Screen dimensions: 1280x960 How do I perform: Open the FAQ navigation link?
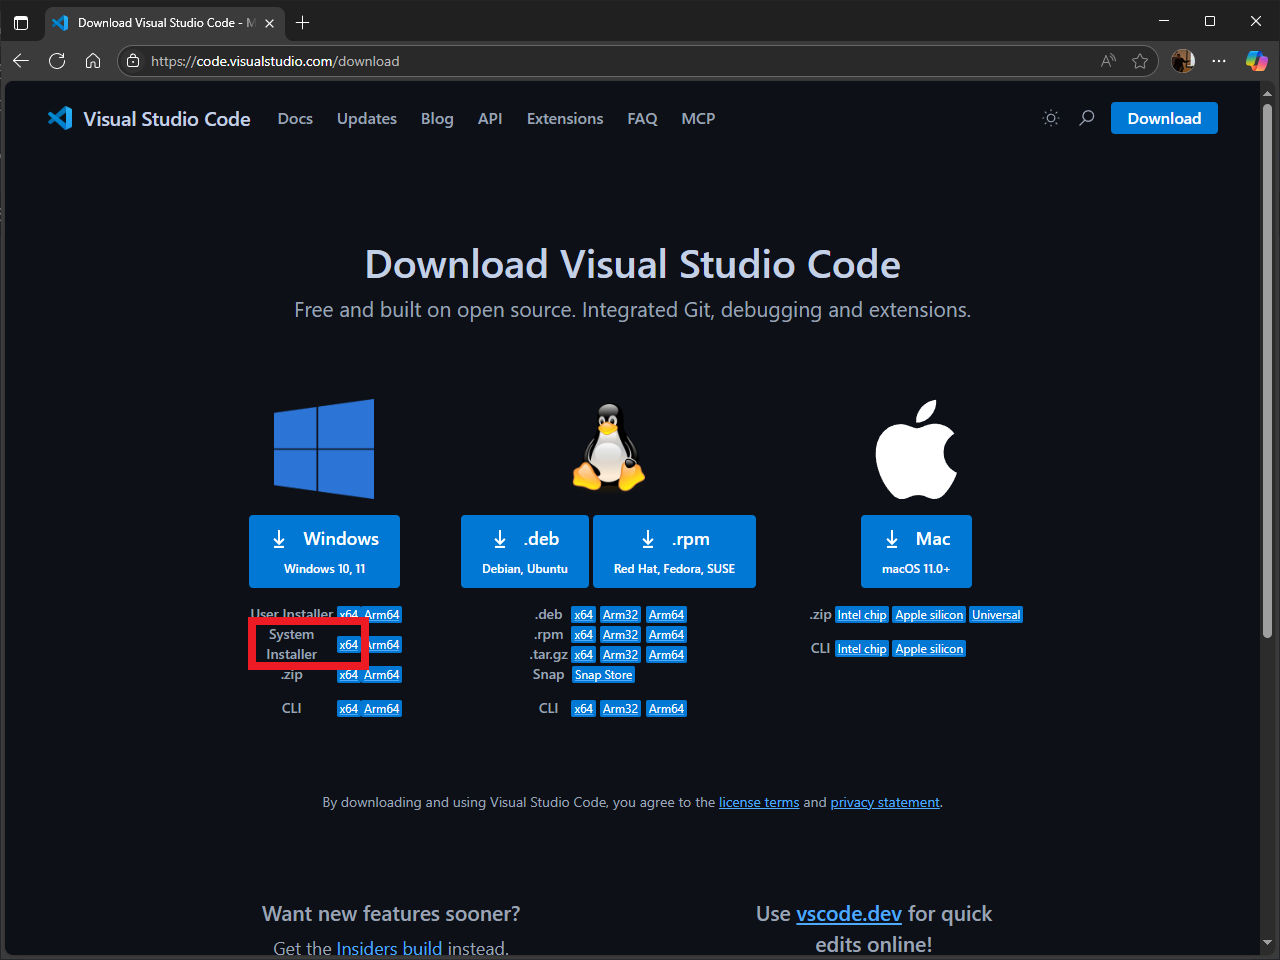(642, 118)
